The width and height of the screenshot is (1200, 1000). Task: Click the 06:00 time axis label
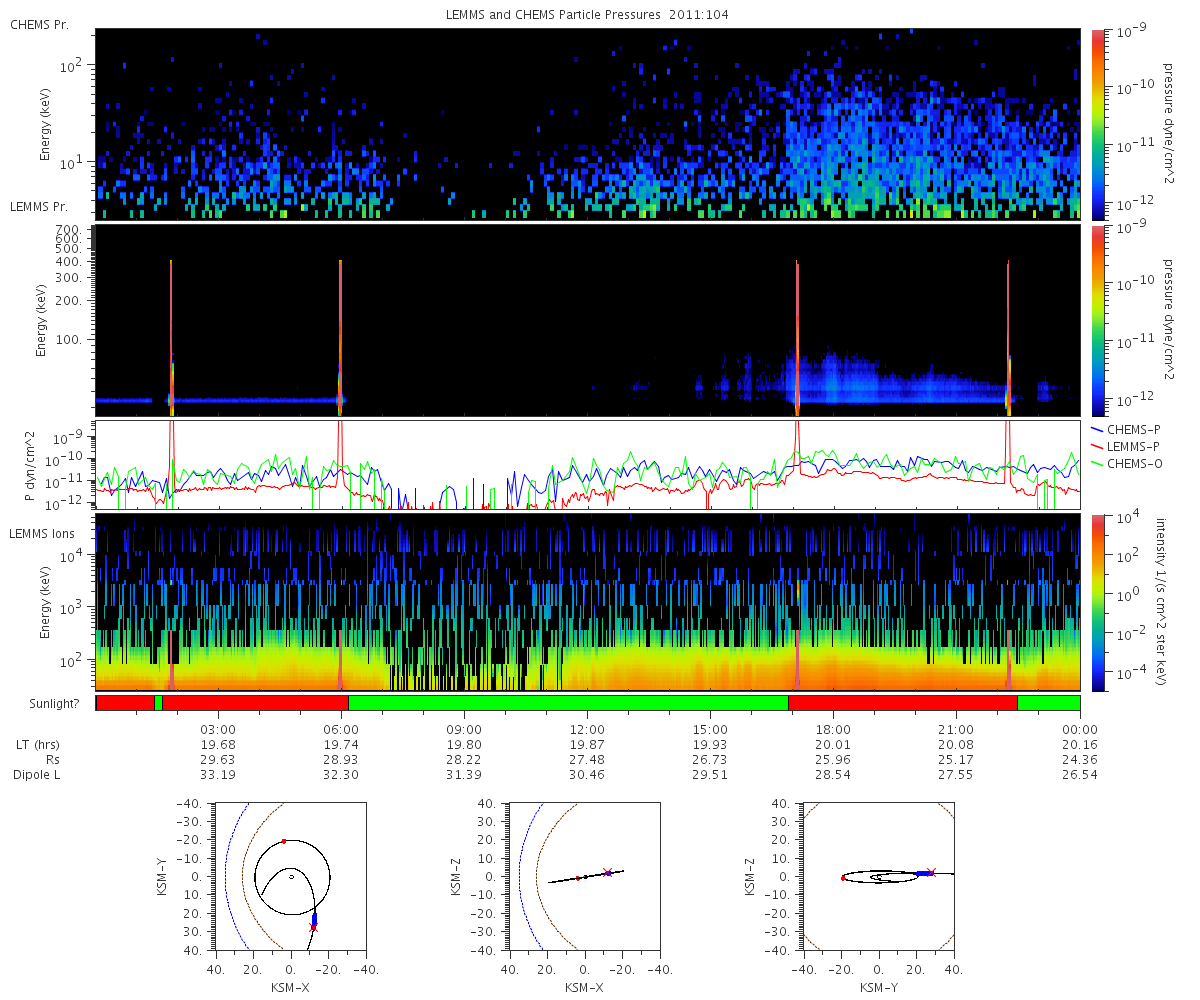(341, 729)
